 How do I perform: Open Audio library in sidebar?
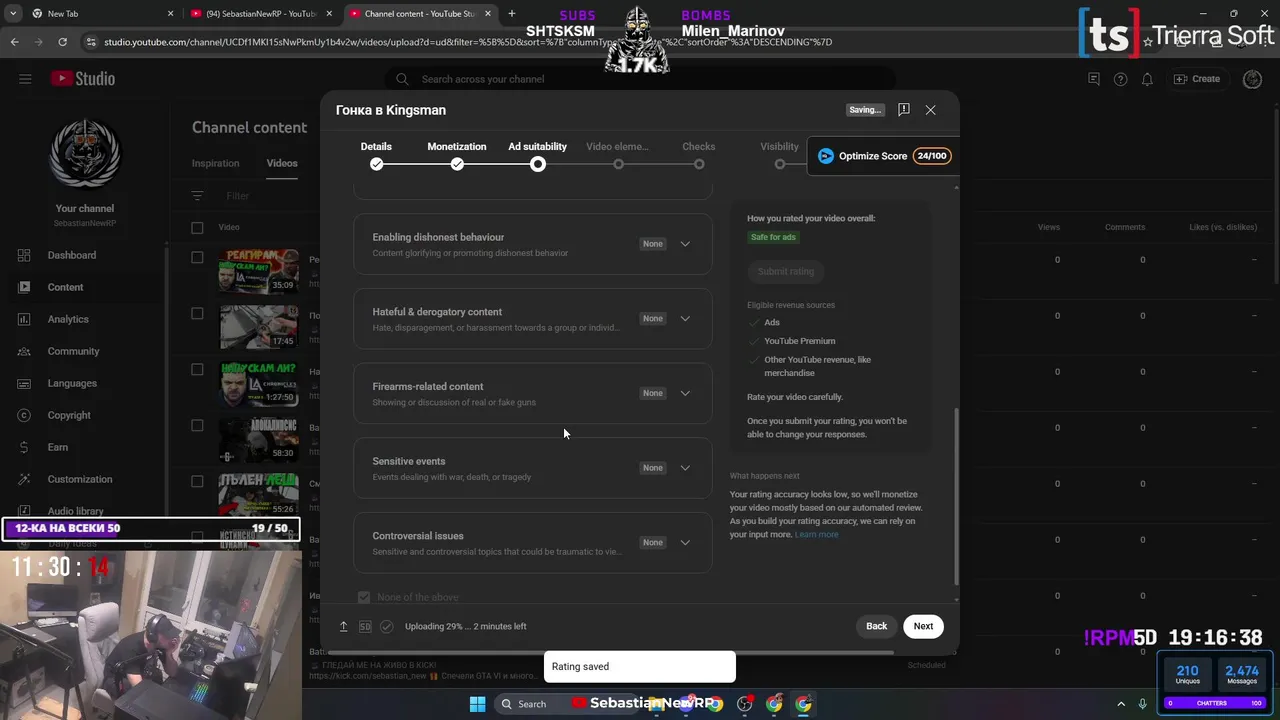75,511
